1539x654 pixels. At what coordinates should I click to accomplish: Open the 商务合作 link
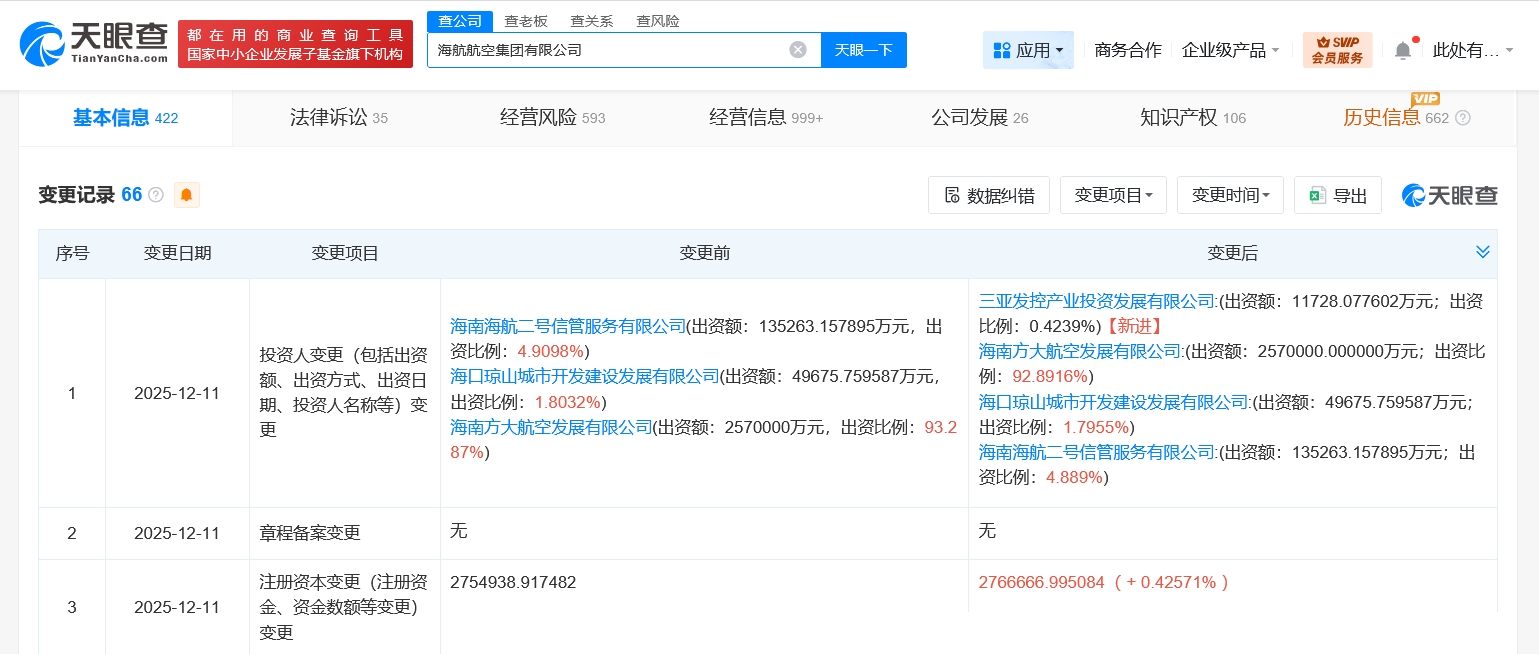[1128, 50]
